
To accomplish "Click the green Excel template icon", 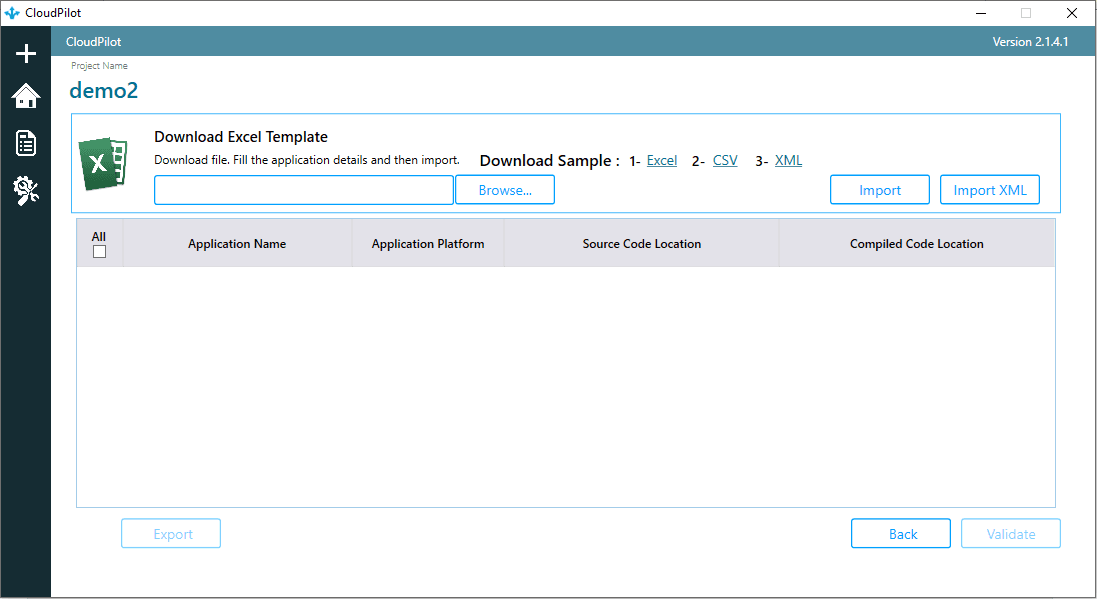I will [x=103, y=163].
